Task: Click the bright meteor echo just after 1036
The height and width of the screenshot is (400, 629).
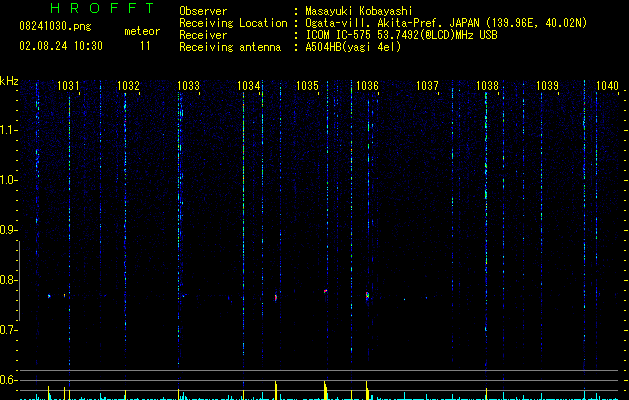Action: click(367, 296)
